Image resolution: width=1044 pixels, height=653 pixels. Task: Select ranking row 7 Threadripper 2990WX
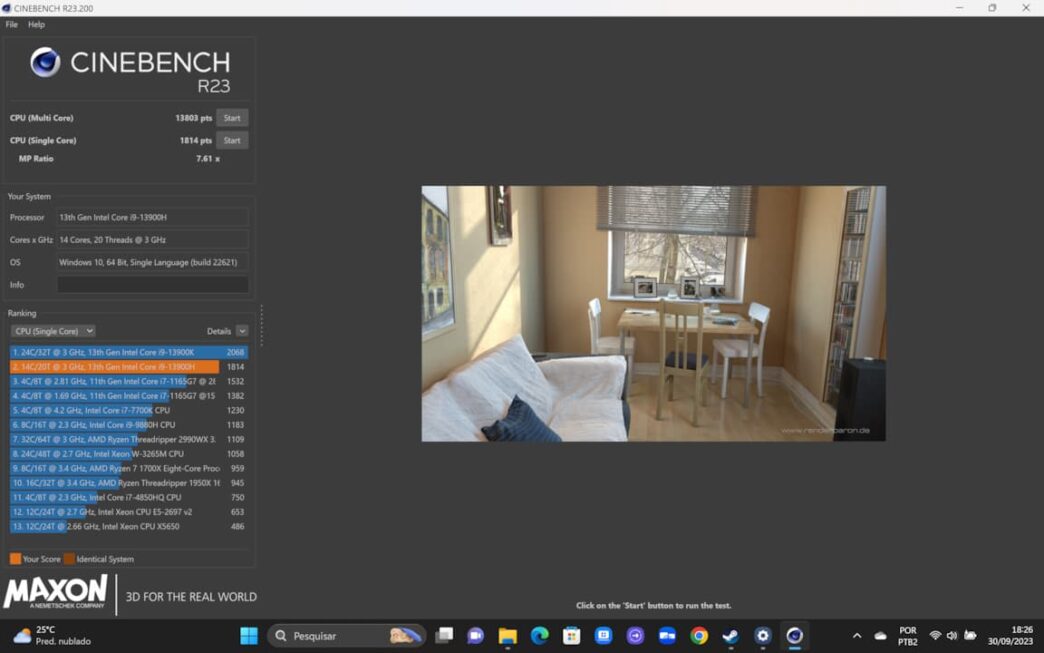(x=129, y=439)
